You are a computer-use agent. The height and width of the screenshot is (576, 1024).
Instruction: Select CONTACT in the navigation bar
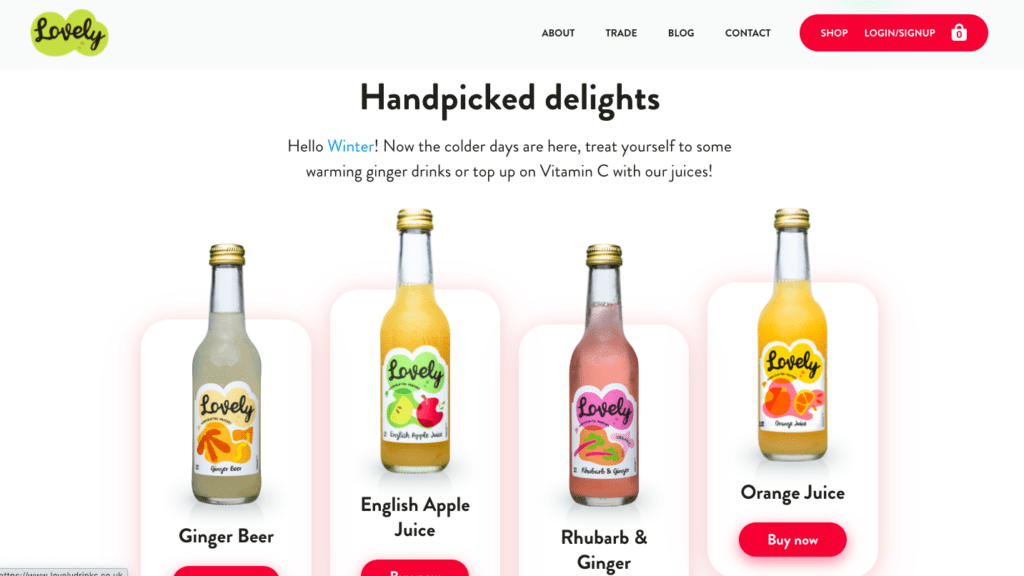pyautogui.click(x=748, y=33)
